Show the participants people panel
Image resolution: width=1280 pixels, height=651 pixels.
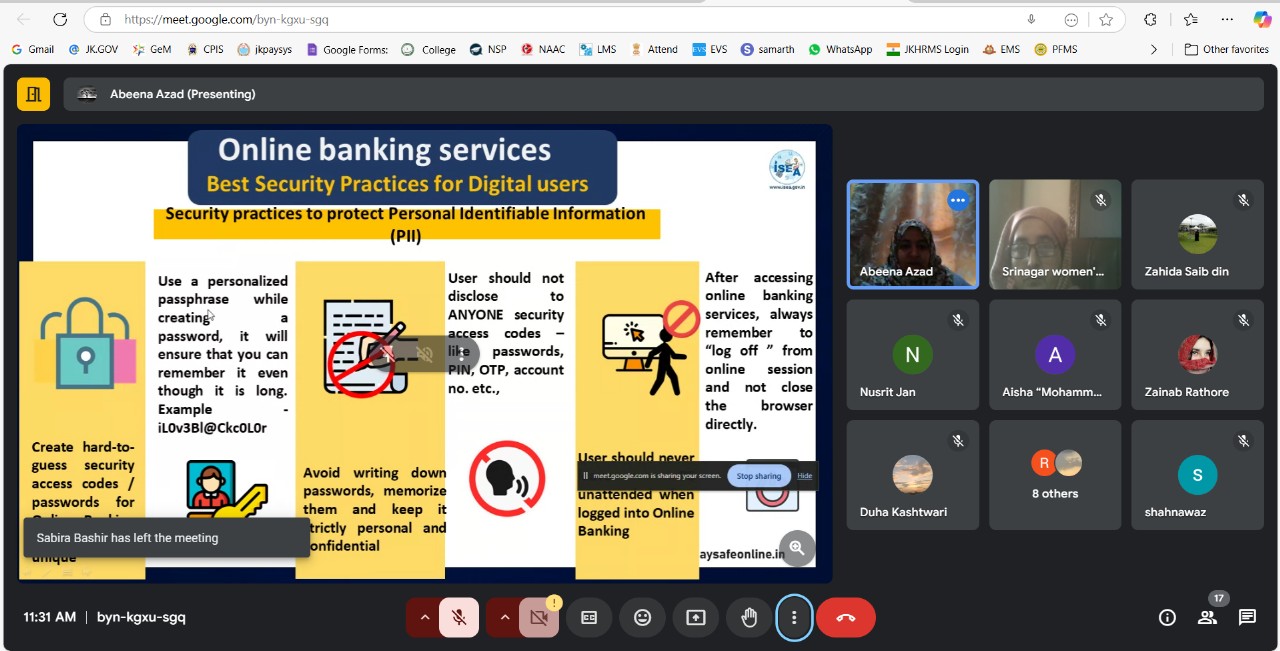coord(1207,617)
